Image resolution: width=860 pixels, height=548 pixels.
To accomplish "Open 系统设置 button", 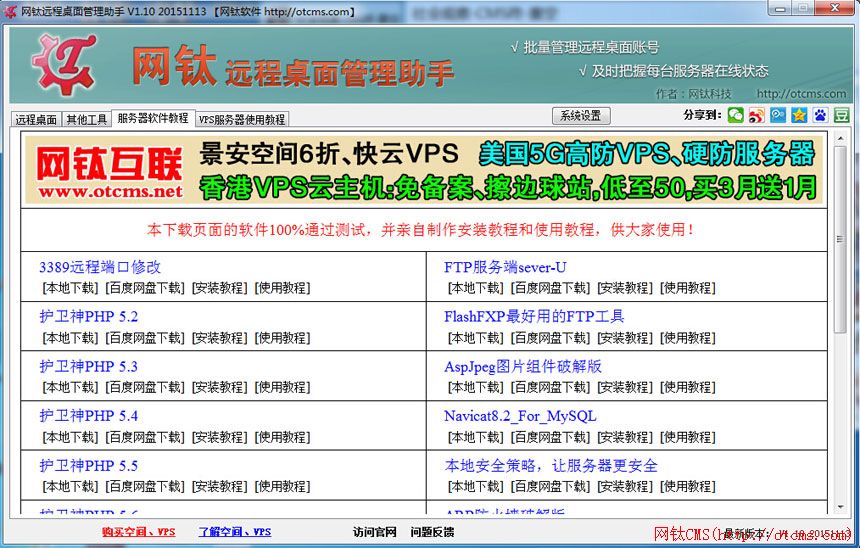I will [x=580, y=116].
